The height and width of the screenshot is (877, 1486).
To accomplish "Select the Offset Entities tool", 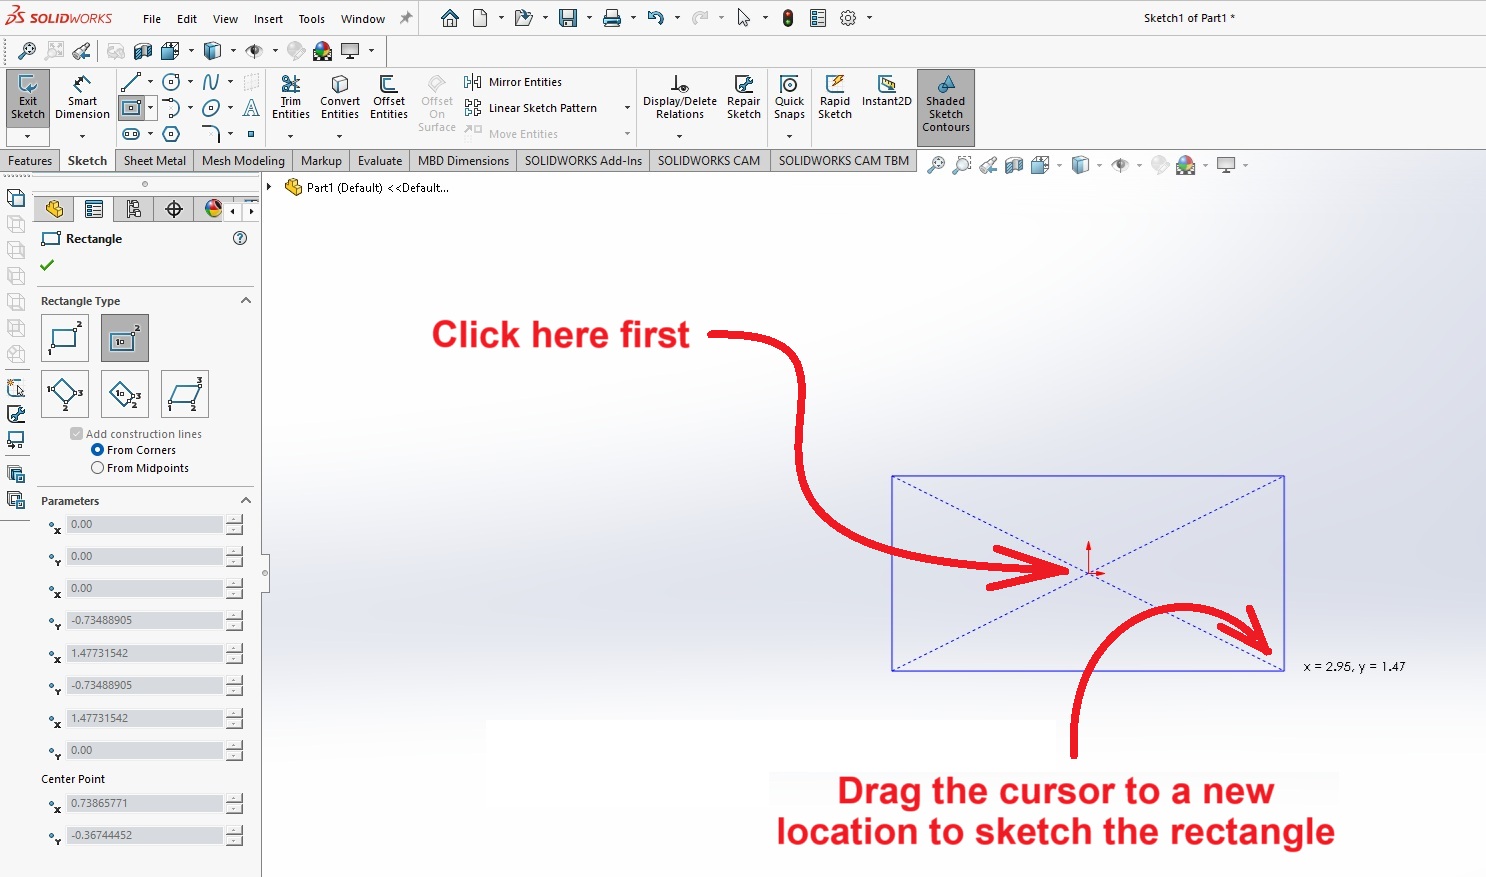I will [x=388, y=97].
